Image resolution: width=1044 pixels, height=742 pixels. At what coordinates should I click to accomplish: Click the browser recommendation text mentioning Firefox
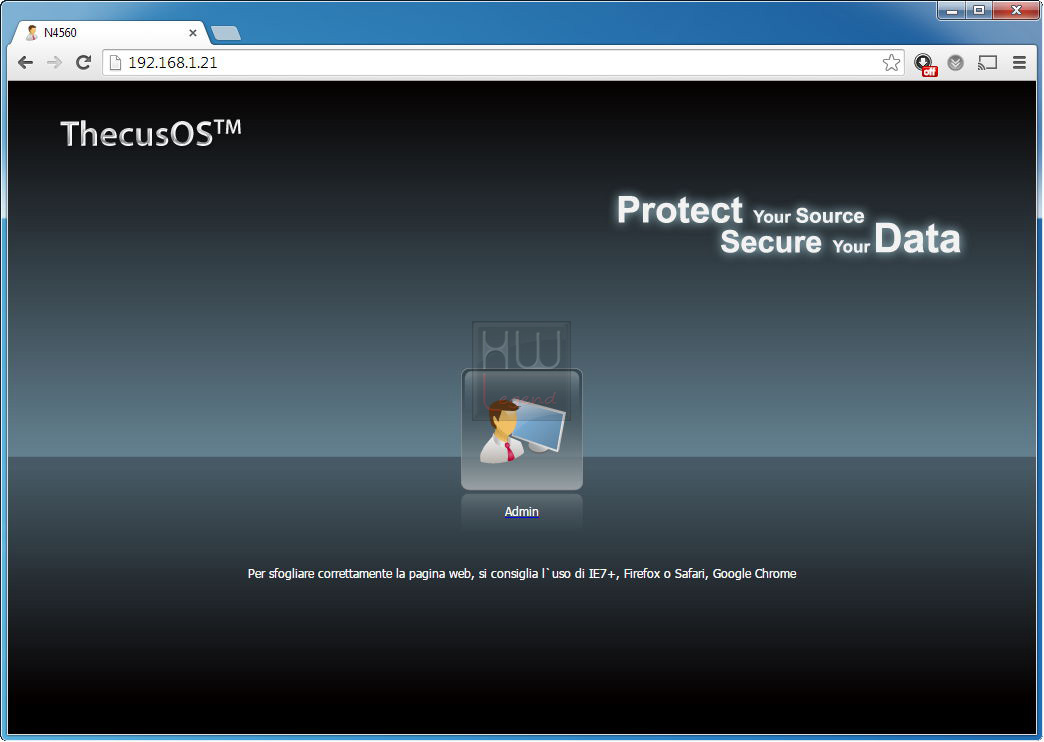tap(522, 573)
